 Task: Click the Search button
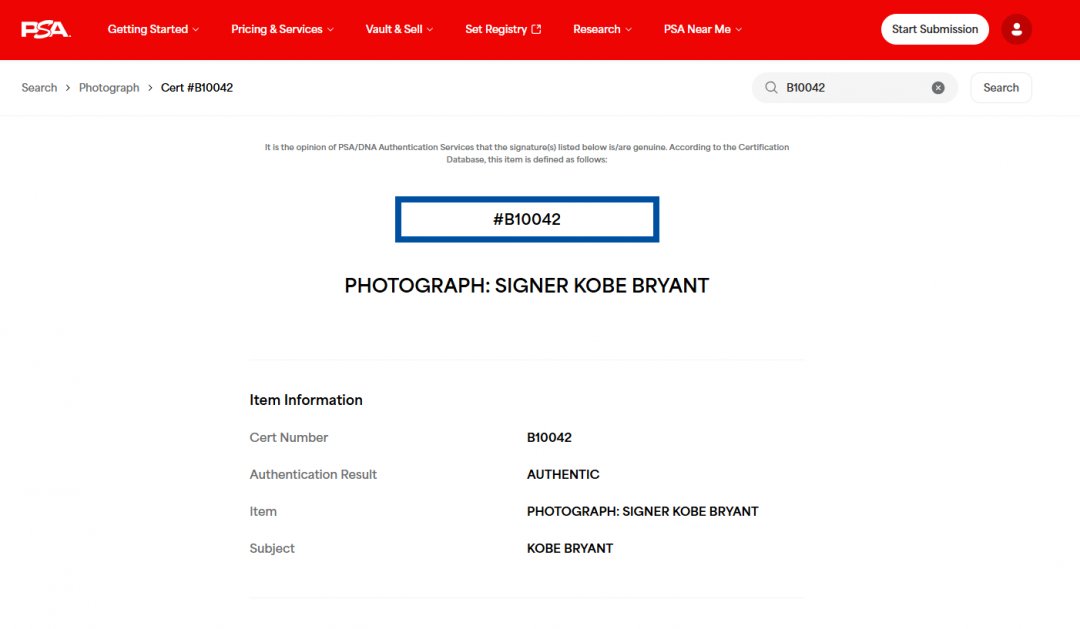[1001, 87]
